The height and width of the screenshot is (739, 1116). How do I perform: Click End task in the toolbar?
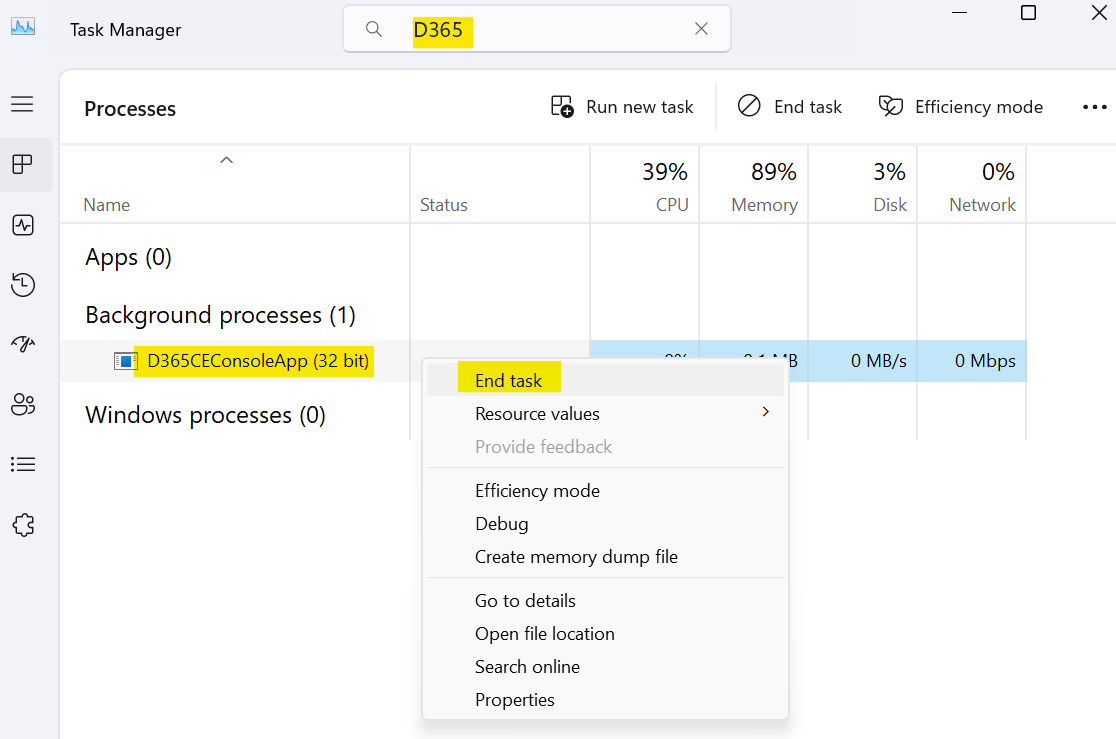[789, 107]
